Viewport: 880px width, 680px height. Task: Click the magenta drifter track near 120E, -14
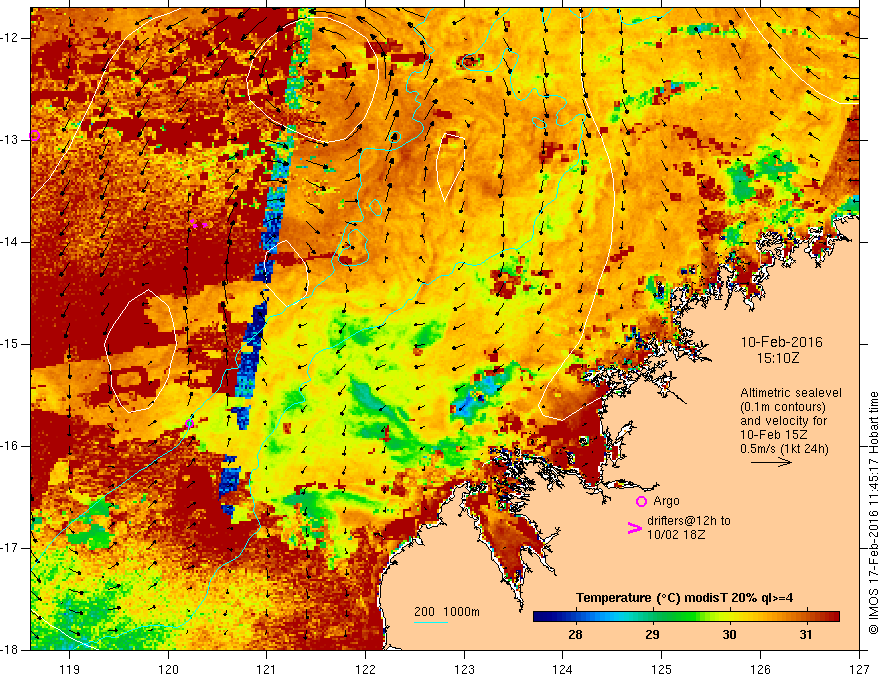(198, 223)
